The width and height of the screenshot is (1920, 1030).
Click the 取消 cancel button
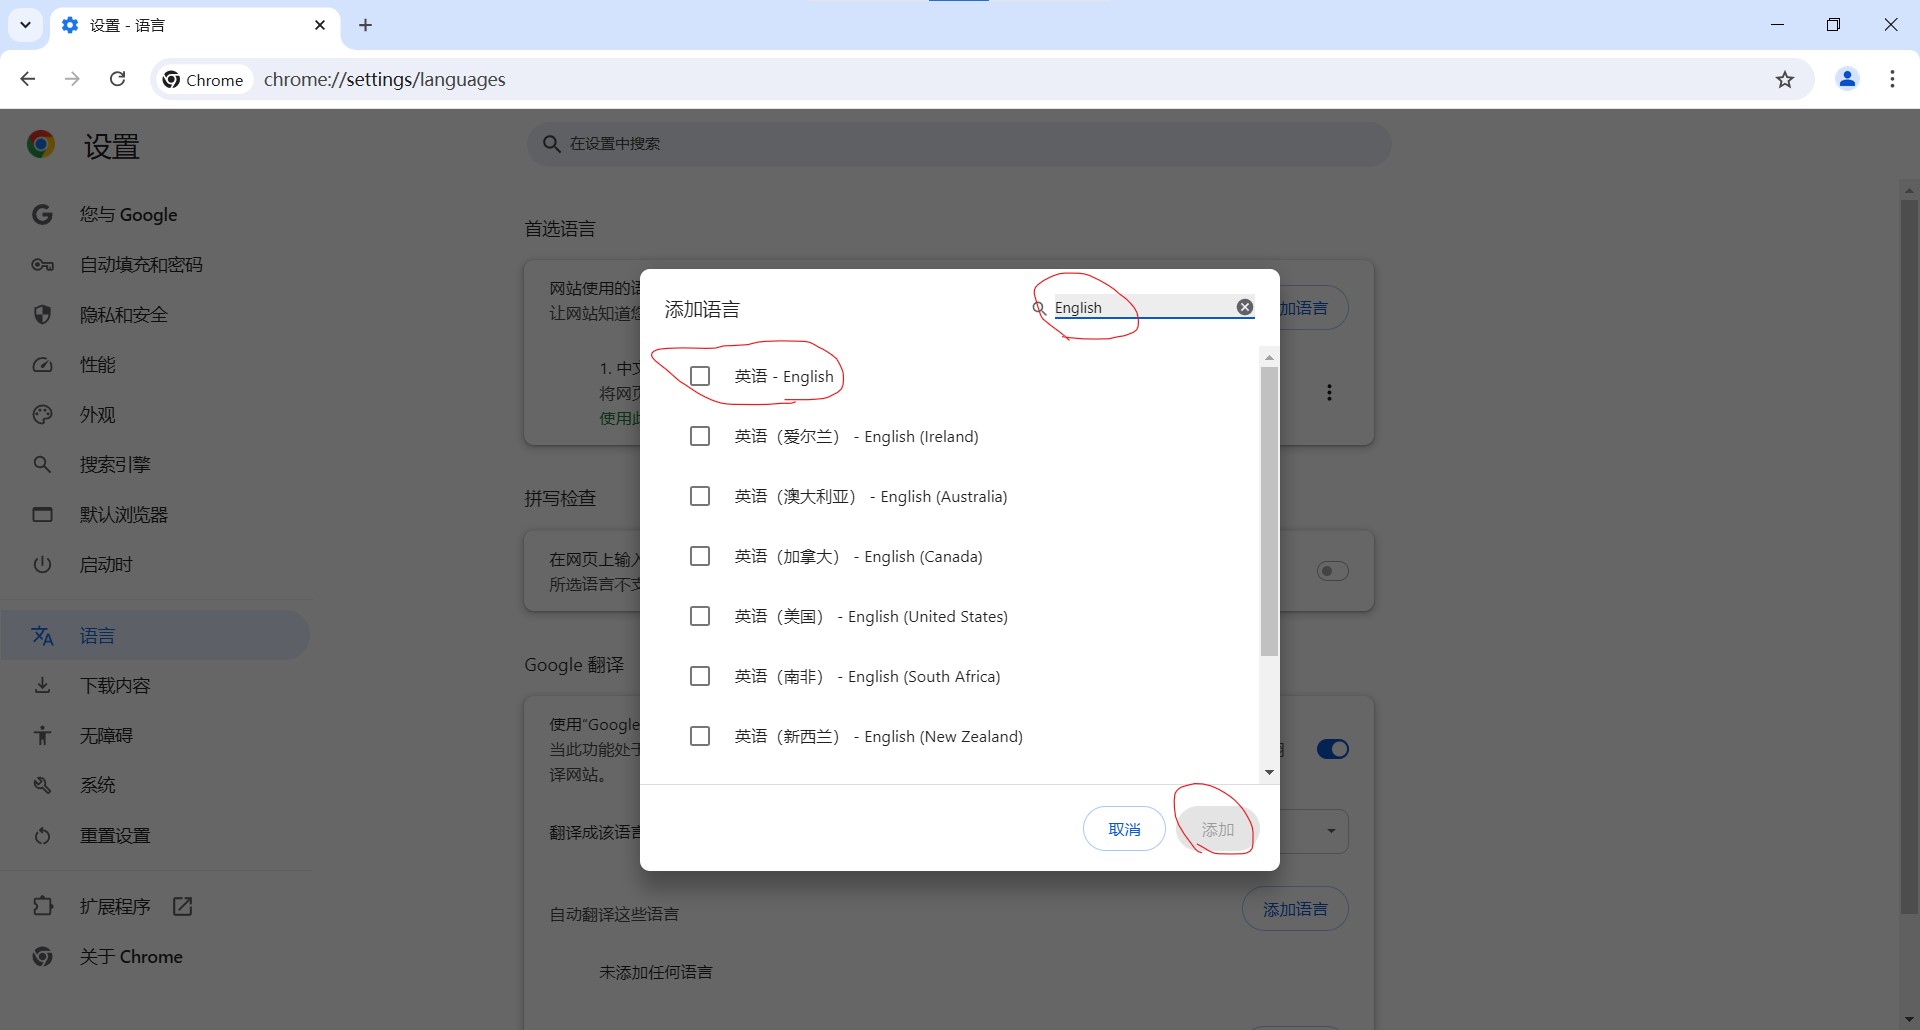[x=1124, y=829]
